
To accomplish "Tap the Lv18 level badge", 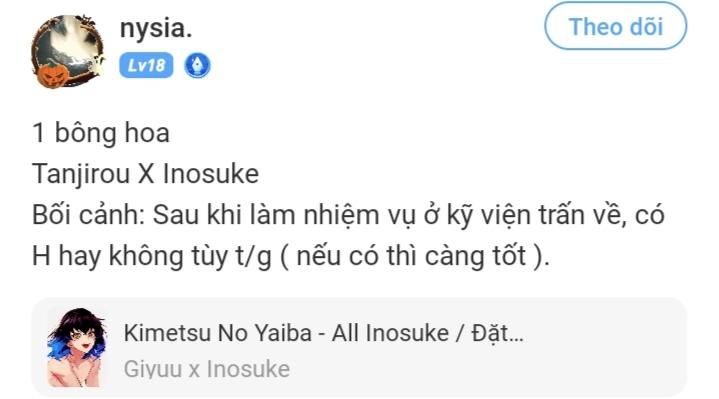I will point(146,65).
